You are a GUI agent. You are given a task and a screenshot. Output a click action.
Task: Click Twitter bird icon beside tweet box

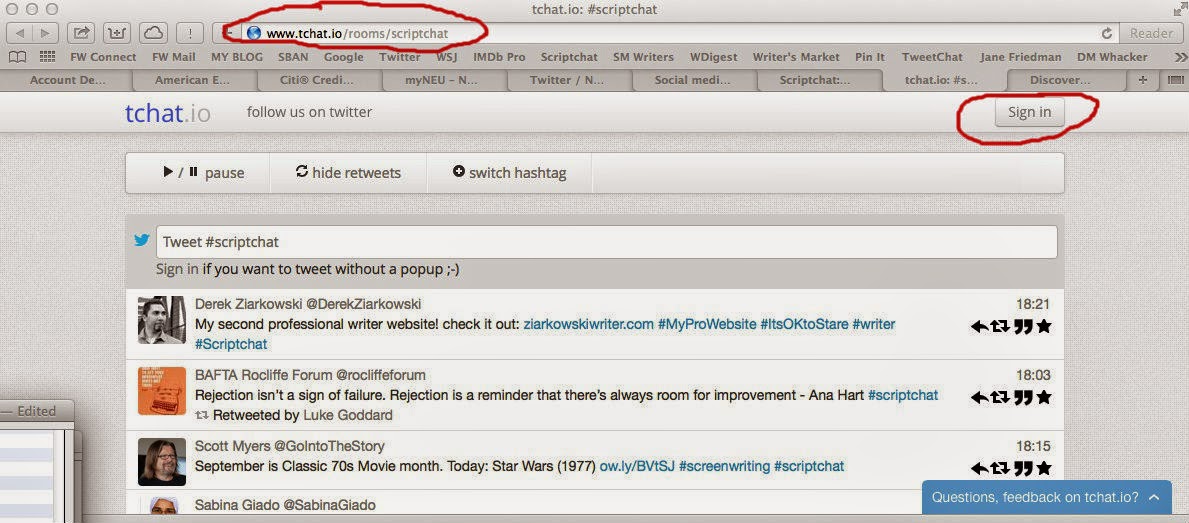(142, 240)
